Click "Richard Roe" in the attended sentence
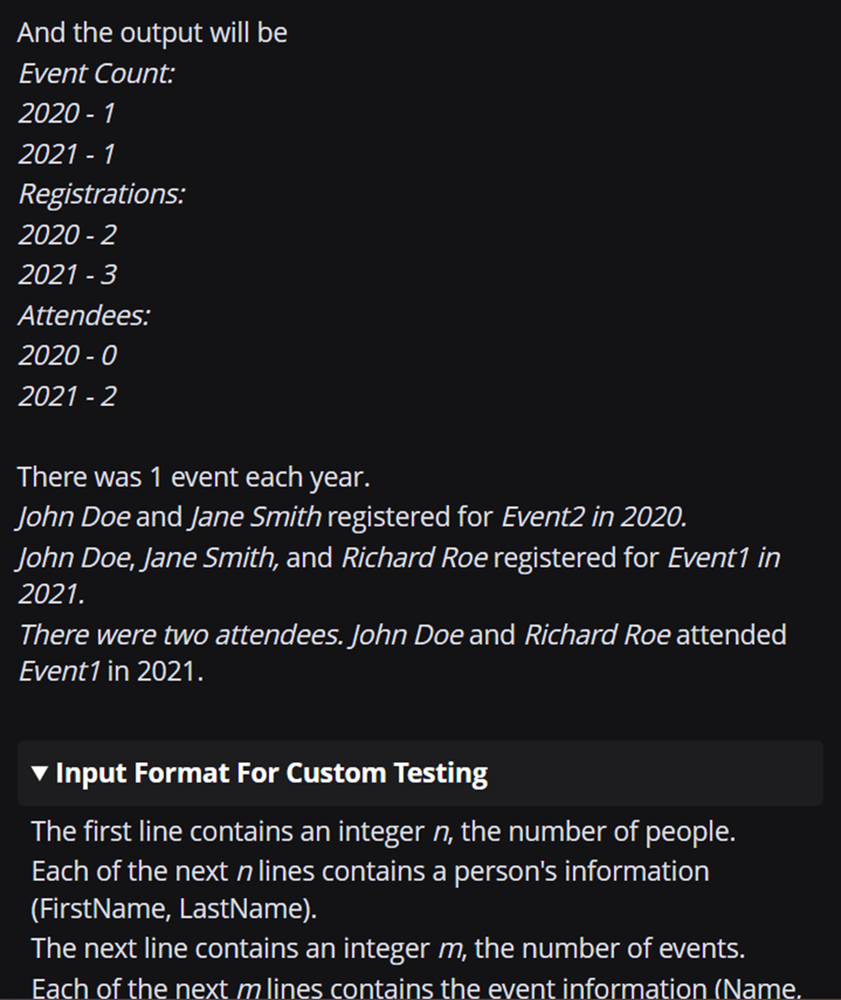 [x=597, y=635]
